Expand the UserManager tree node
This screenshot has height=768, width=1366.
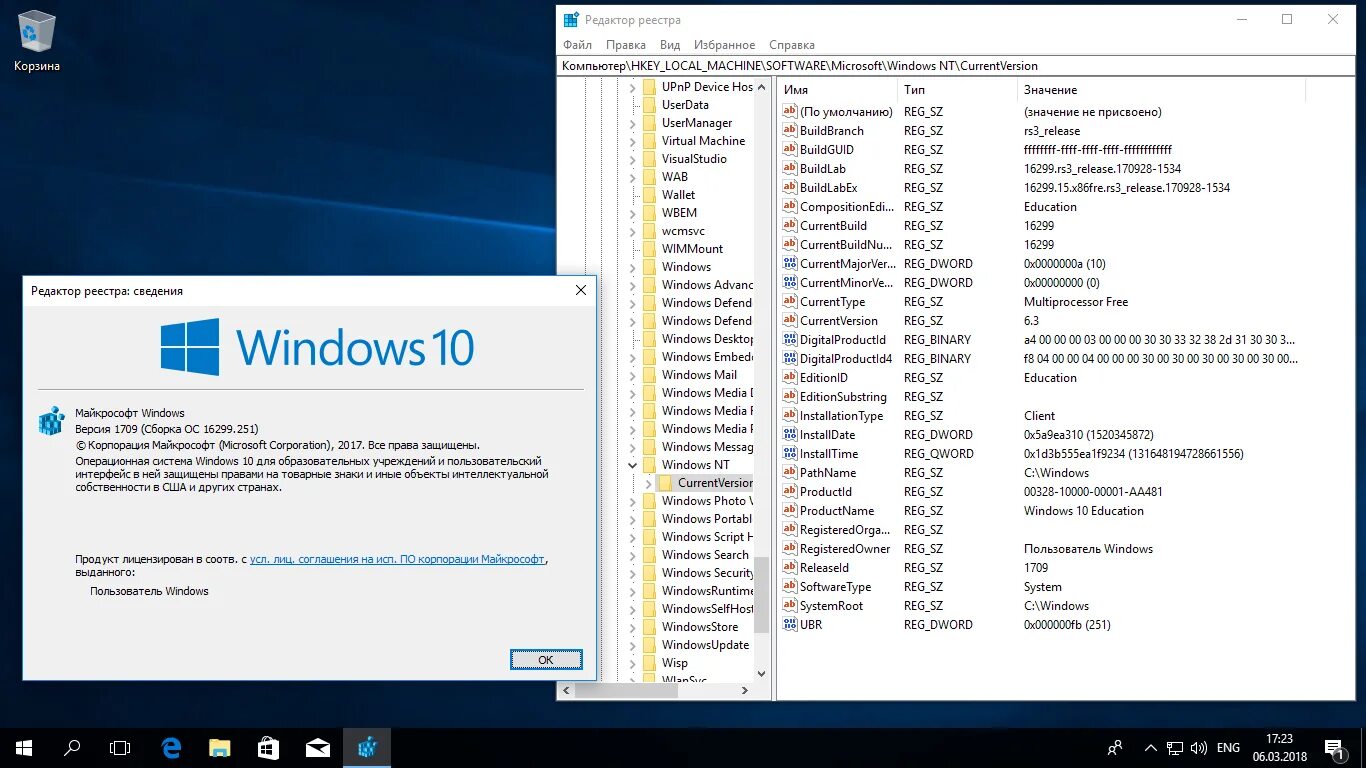click(x=632, y=123)
